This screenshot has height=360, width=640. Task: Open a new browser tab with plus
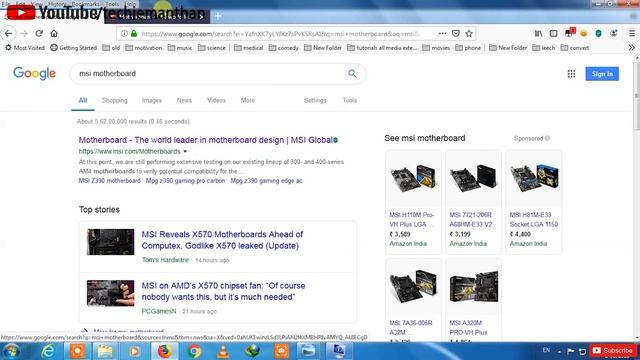point(218,16)
